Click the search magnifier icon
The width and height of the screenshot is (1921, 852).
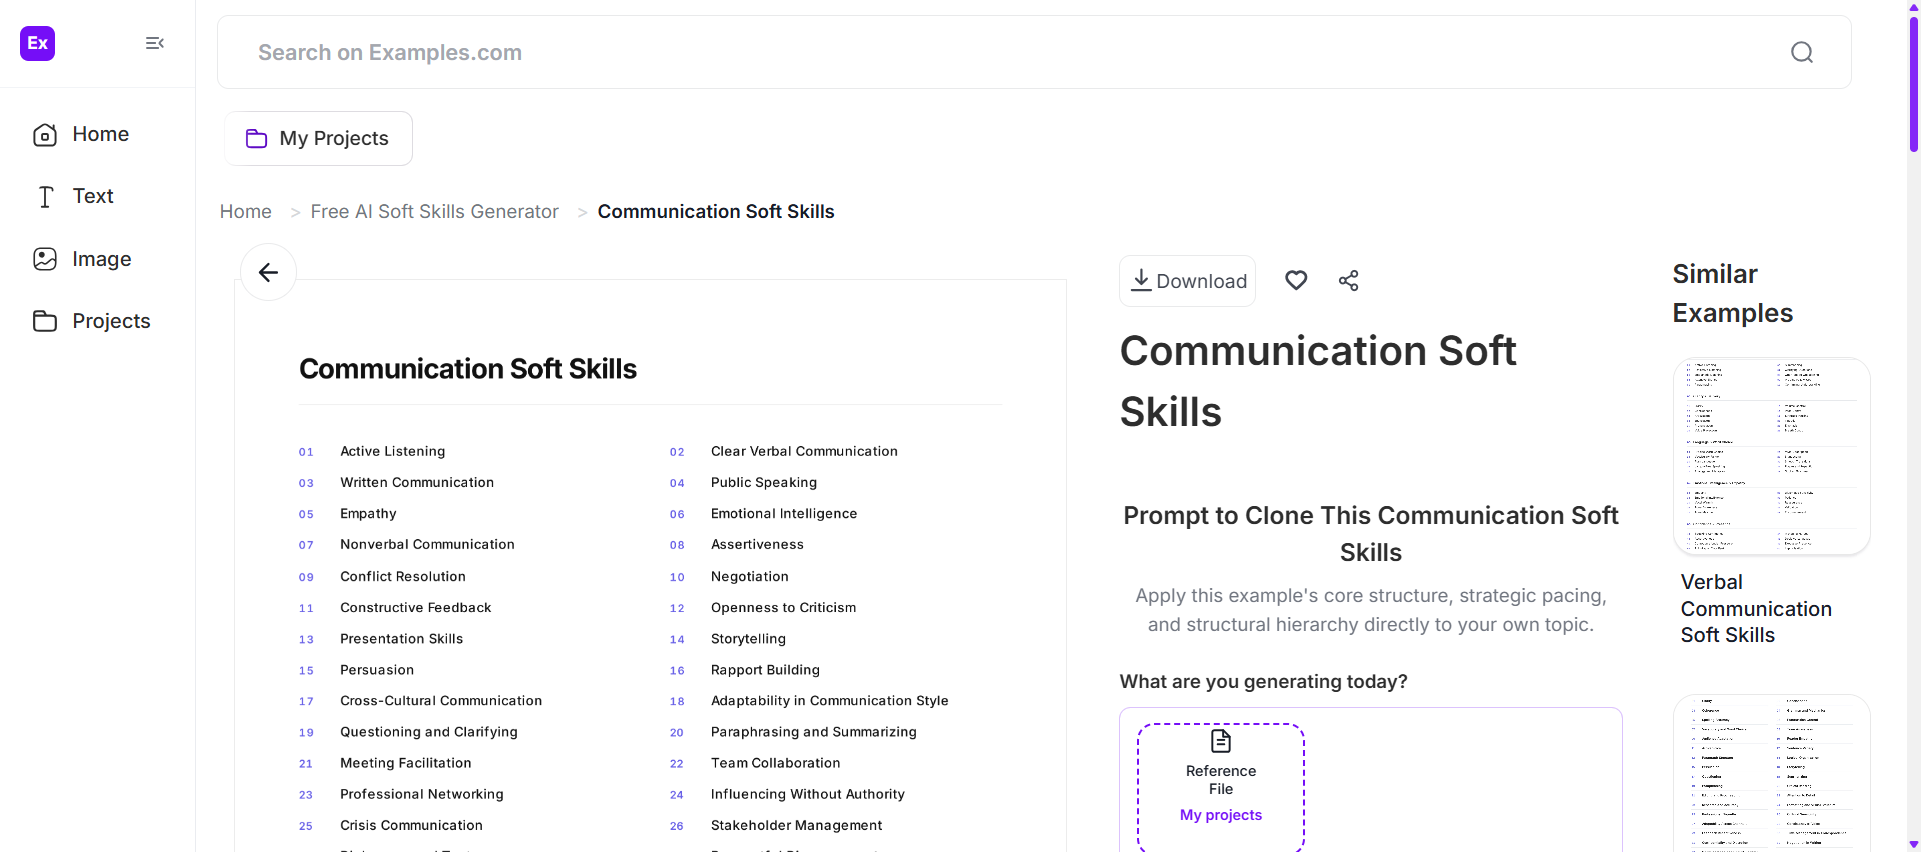tap(1802, 52)
